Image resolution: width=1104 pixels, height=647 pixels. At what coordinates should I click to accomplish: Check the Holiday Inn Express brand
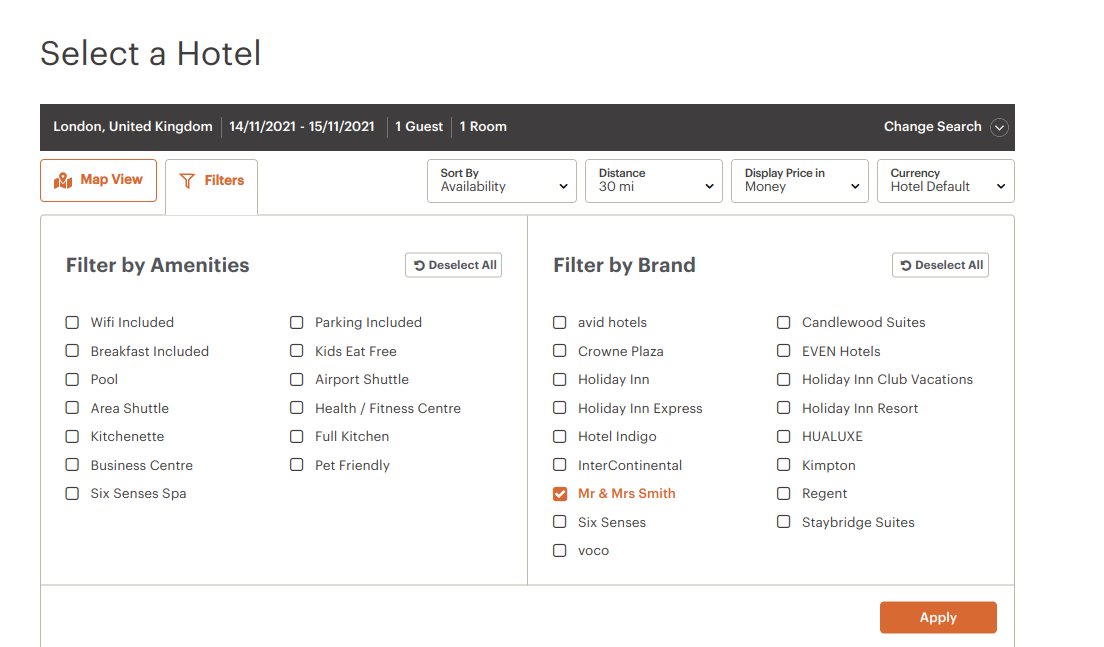pyautogui.click(x=560, y=408)
